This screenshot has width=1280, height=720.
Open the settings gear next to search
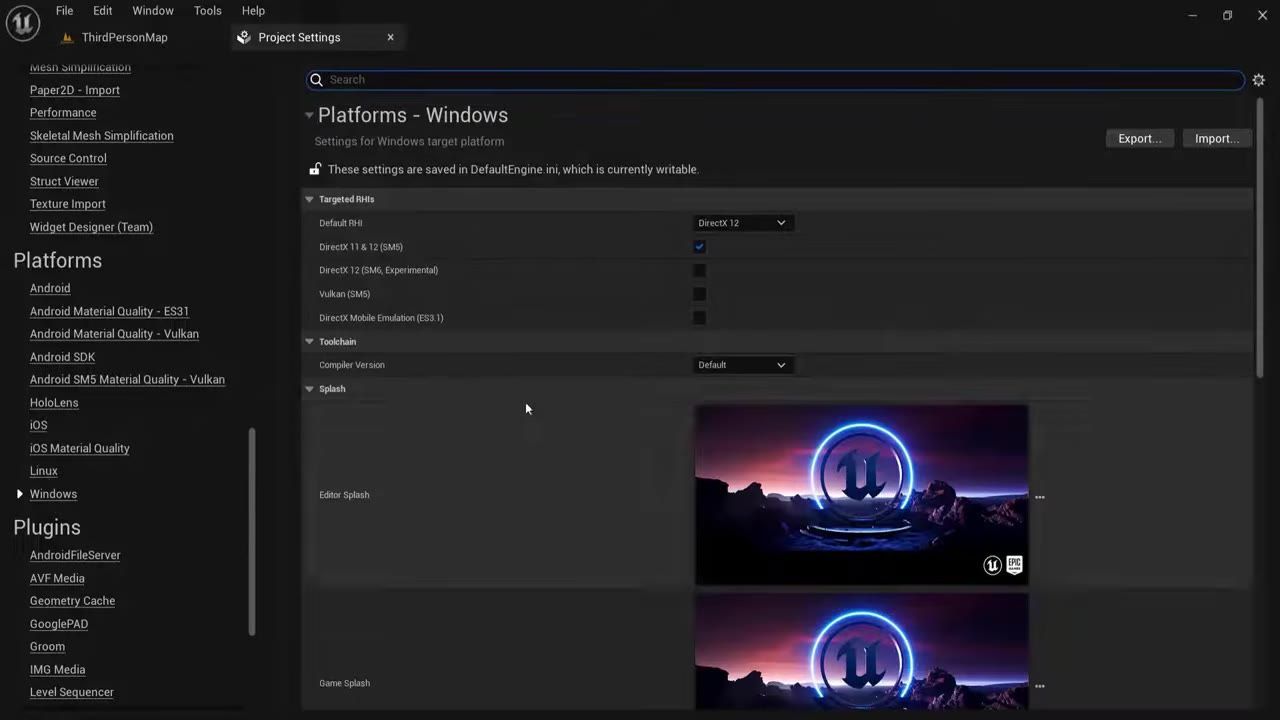(x=1259, y=80)
